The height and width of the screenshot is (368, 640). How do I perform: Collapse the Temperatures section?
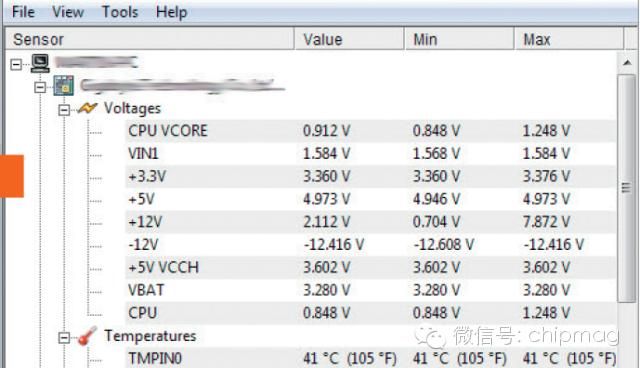(64, 337)
